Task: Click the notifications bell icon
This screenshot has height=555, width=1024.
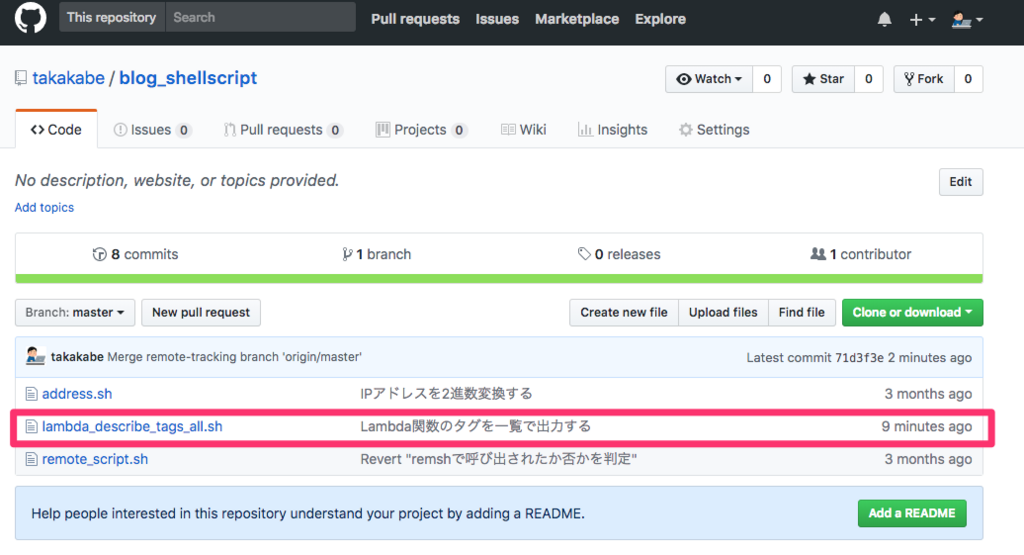Action: pos(884,20)
